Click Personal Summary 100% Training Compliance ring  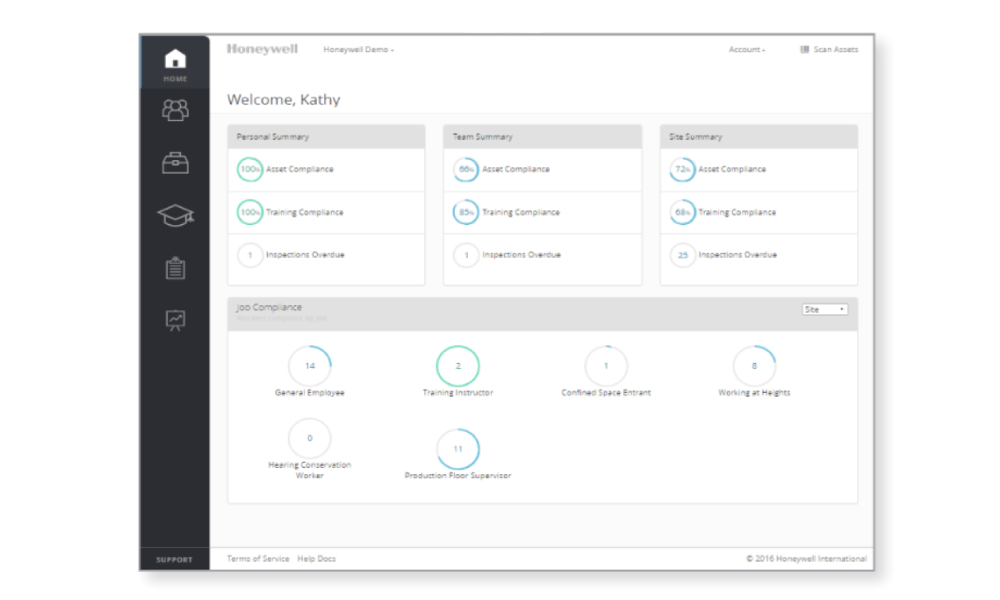[x=249, y=212]
